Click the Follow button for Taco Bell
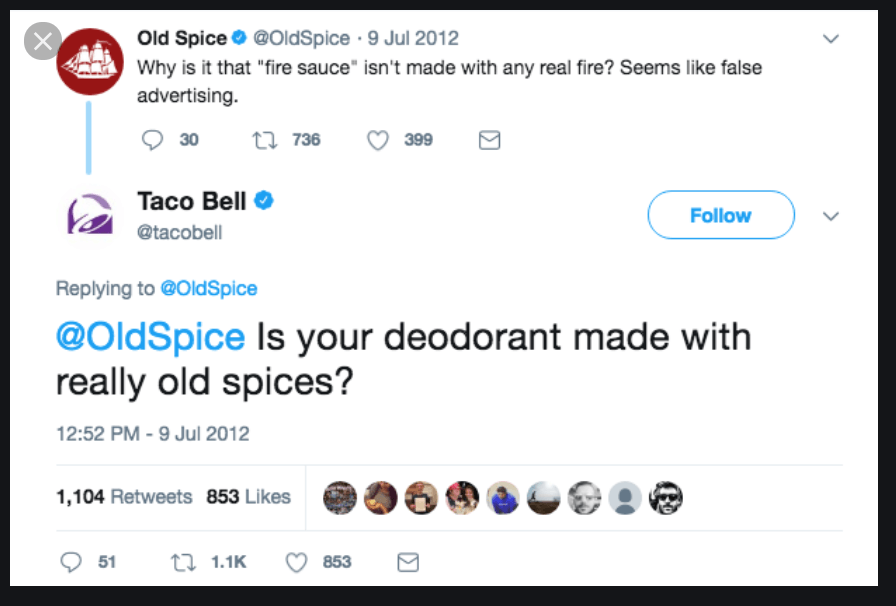896x606 pixels. coord(721,214)
